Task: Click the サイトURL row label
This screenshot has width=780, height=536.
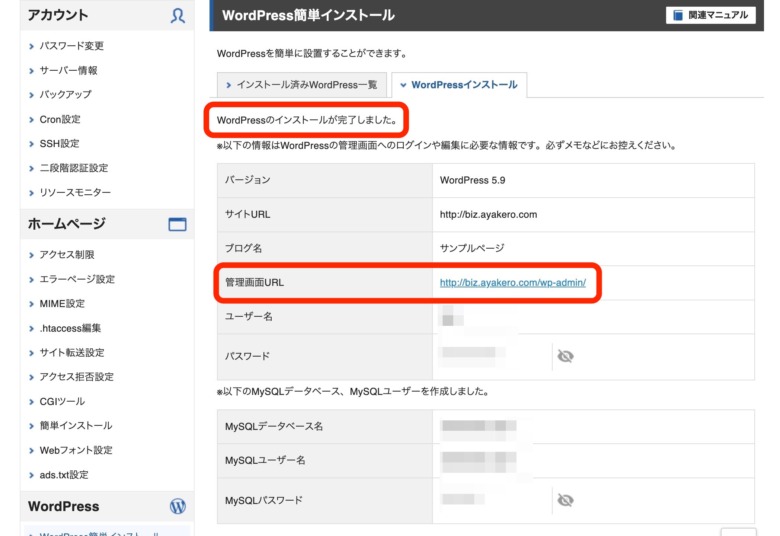Action: point(247,214)
